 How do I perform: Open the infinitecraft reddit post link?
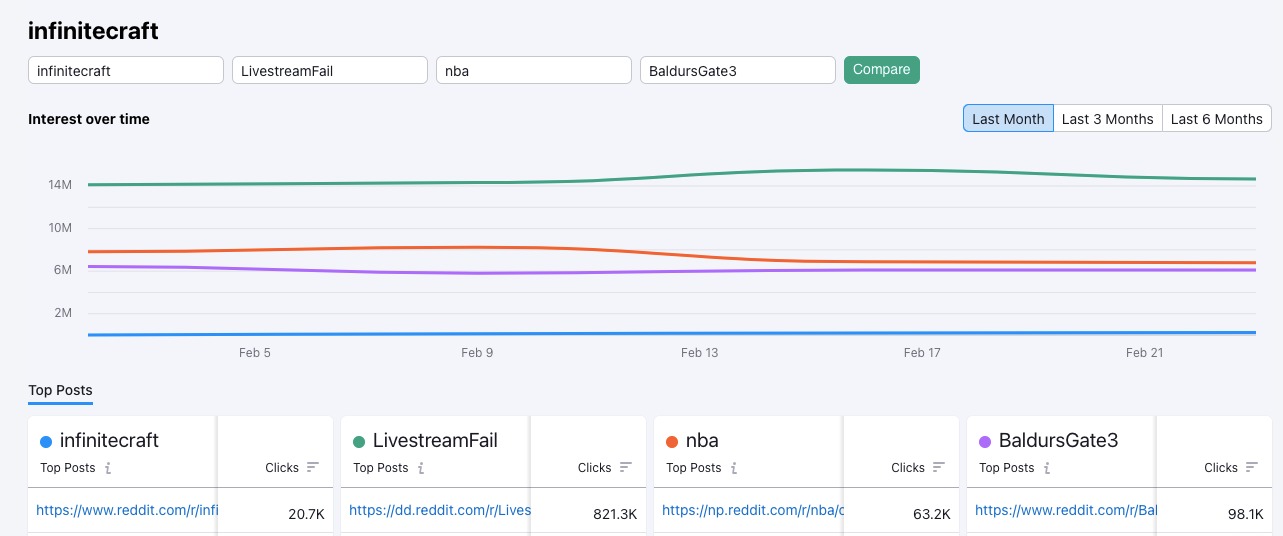point(126,510)
